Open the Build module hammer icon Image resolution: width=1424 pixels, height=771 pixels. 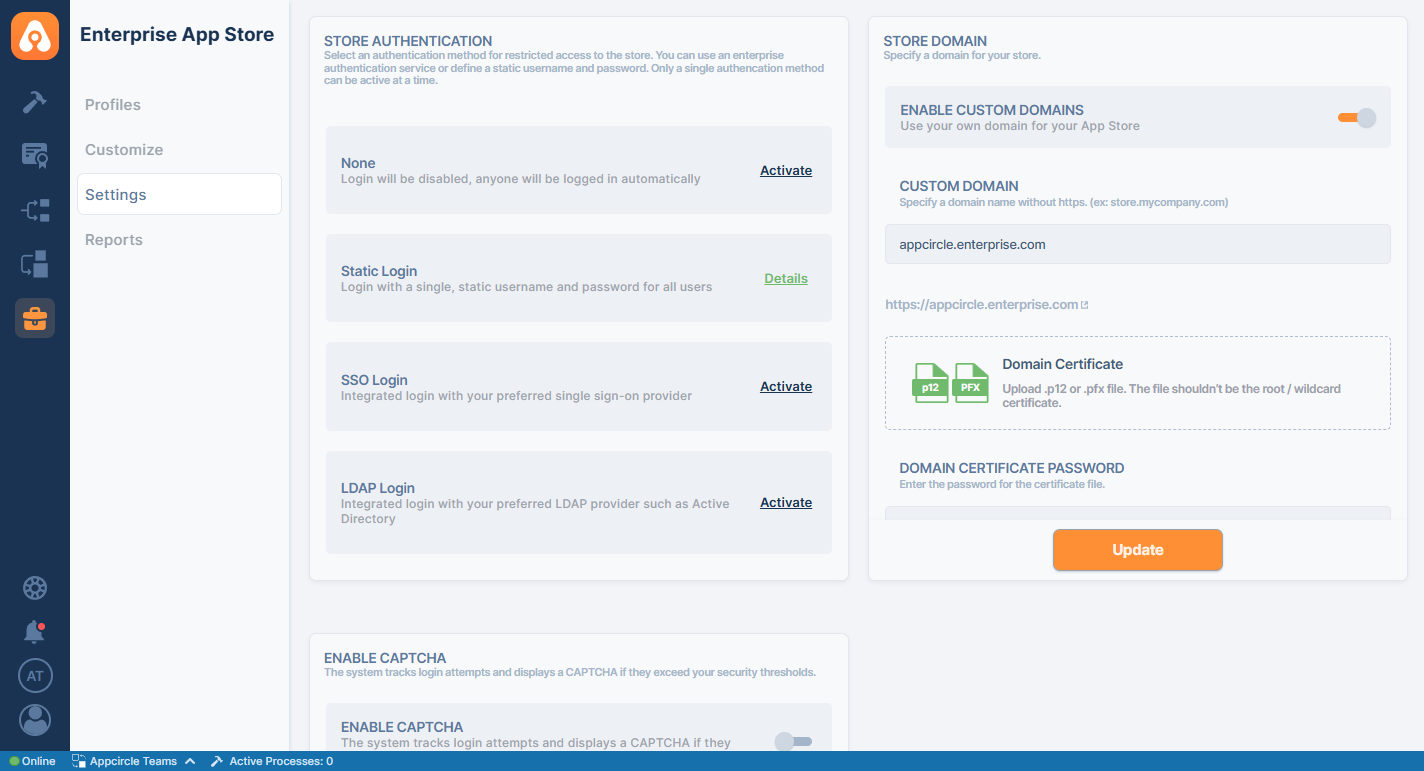click(x=35, y=102)
